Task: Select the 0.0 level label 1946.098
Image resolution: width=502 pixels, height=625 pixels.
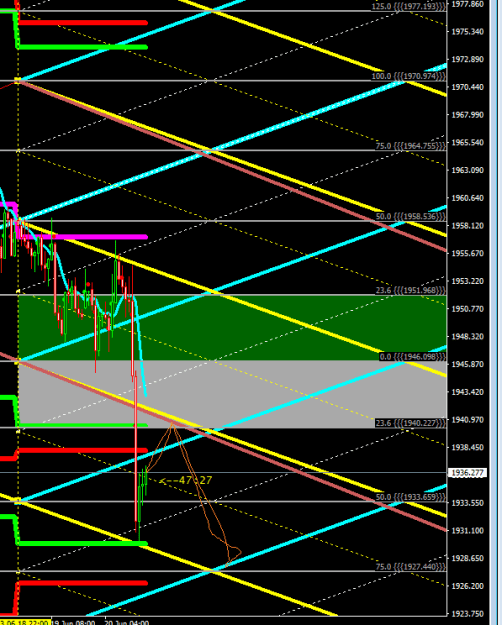Action: tap(413, 356)
